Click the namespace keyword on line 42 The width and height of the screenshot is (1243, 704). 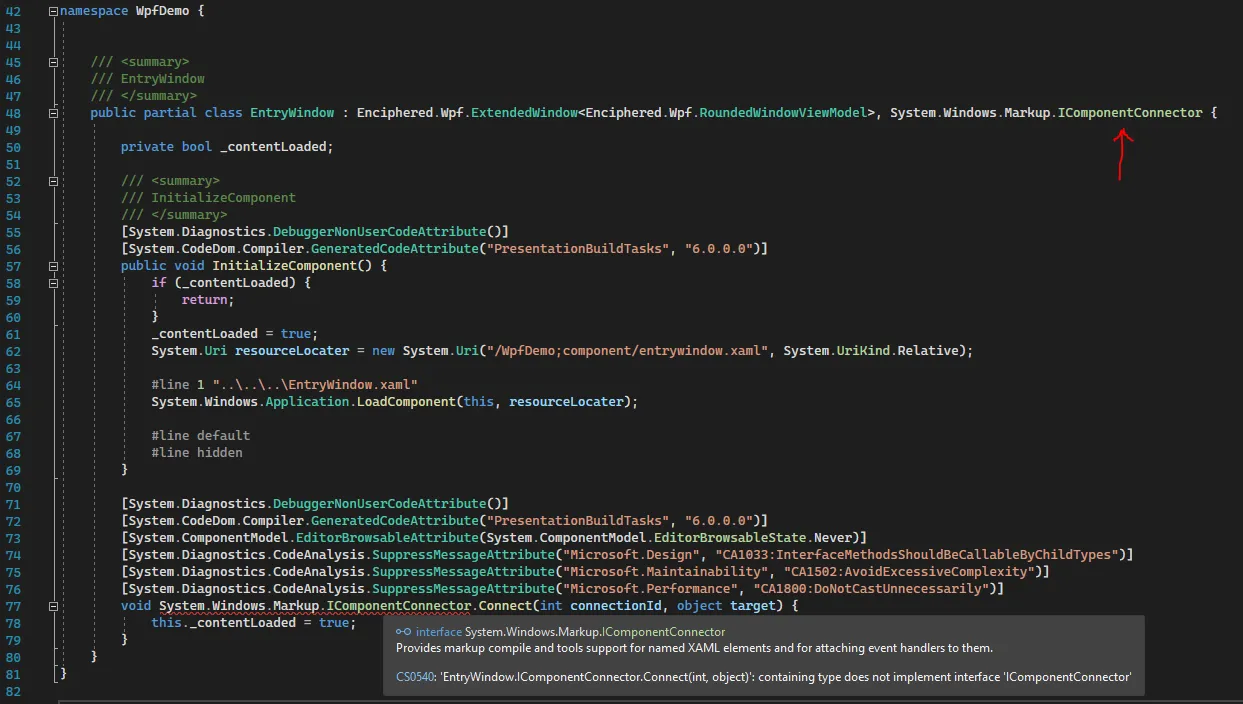point(94,11)
